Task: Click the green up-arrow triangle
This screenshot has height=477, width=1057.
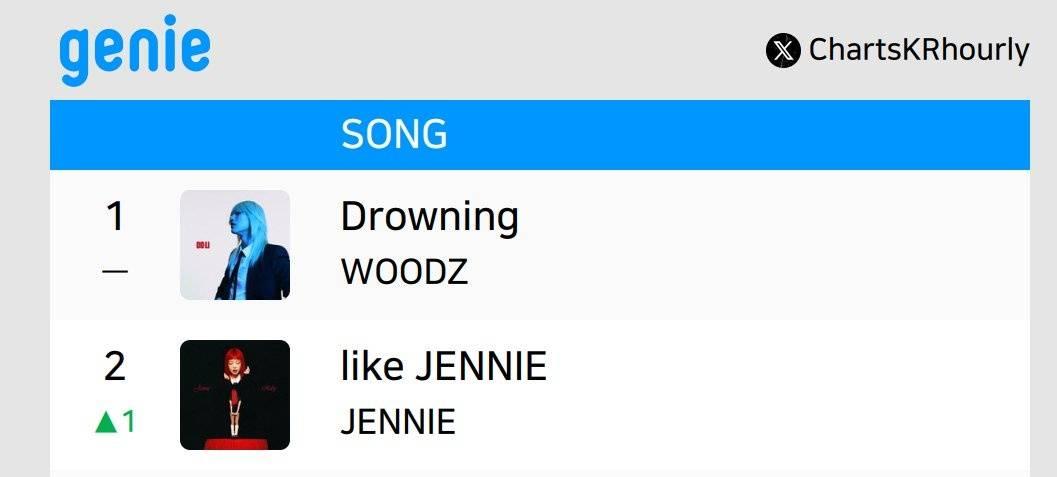Action: pyautogui.click(x=106, y=422)
